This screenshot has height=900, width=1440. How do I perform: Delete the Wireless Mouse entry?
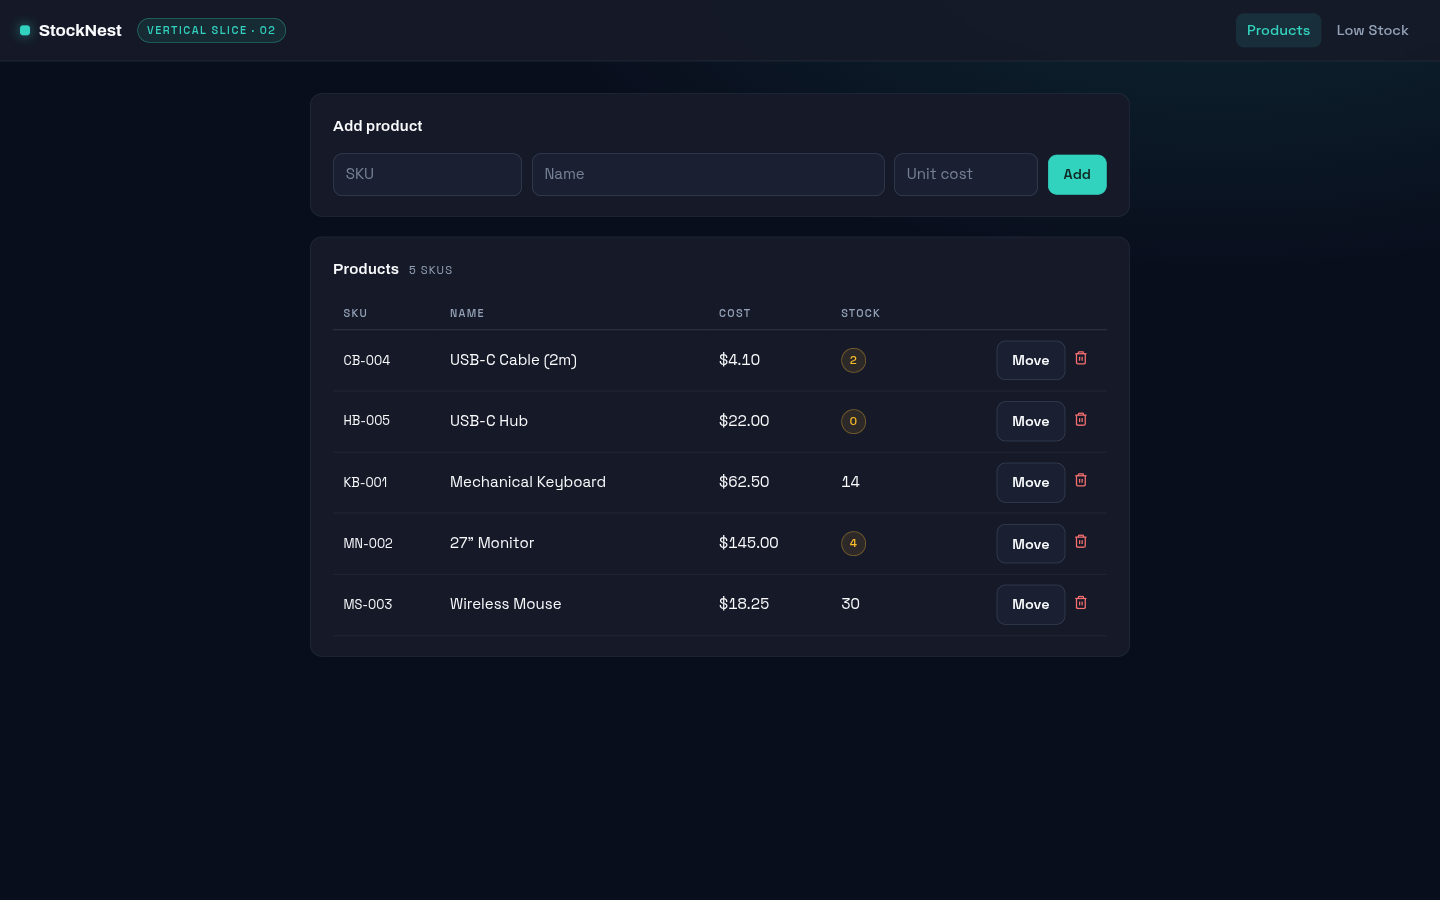click(x=1081, y=602)
